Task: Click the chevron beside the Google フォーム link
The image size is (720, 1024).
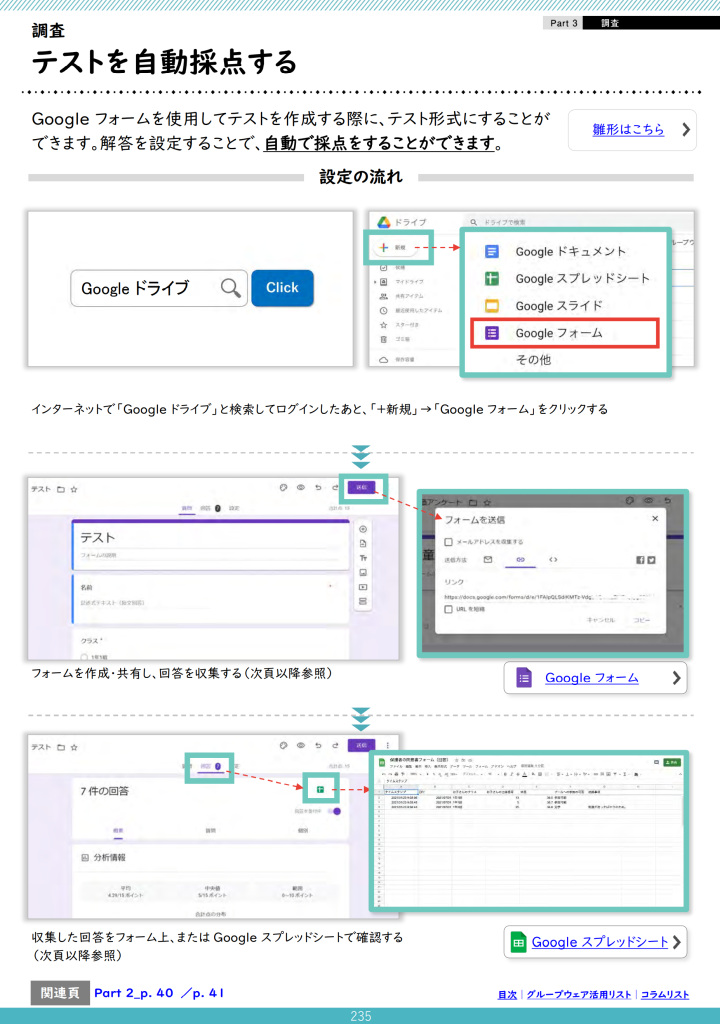Action: point(676,679)
